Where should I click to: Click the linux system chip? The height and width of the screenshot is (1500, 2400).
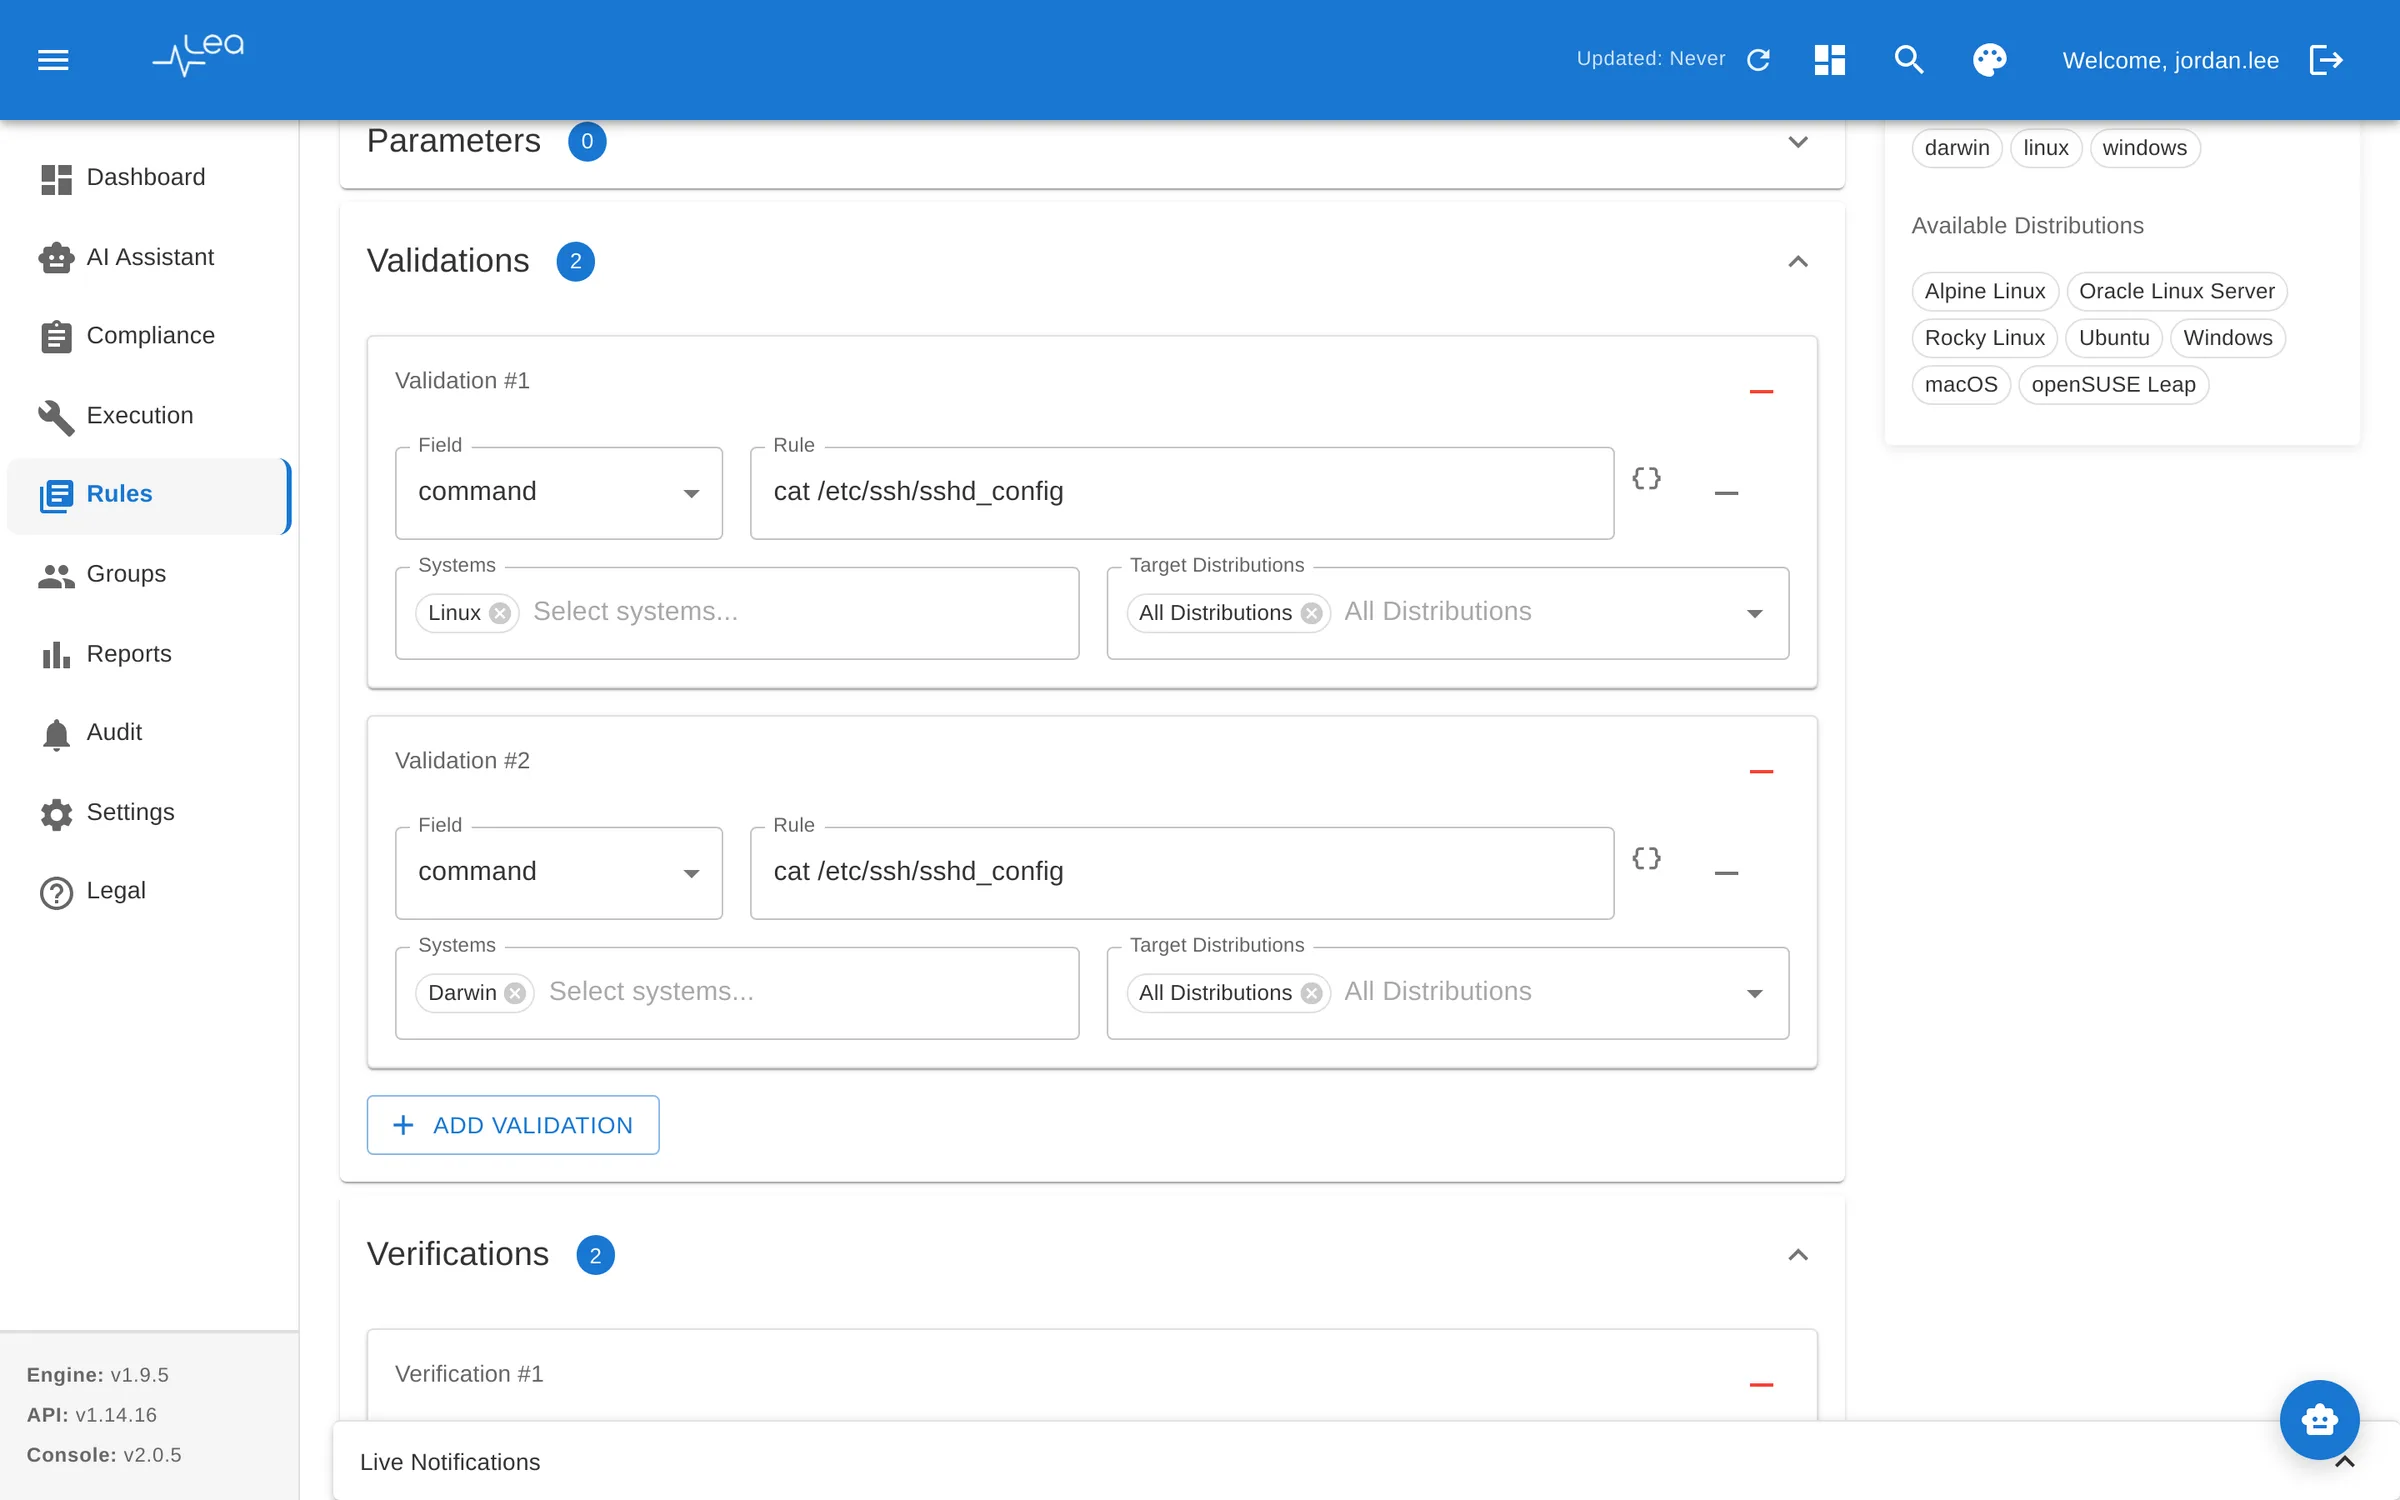tap(2045, 148)
